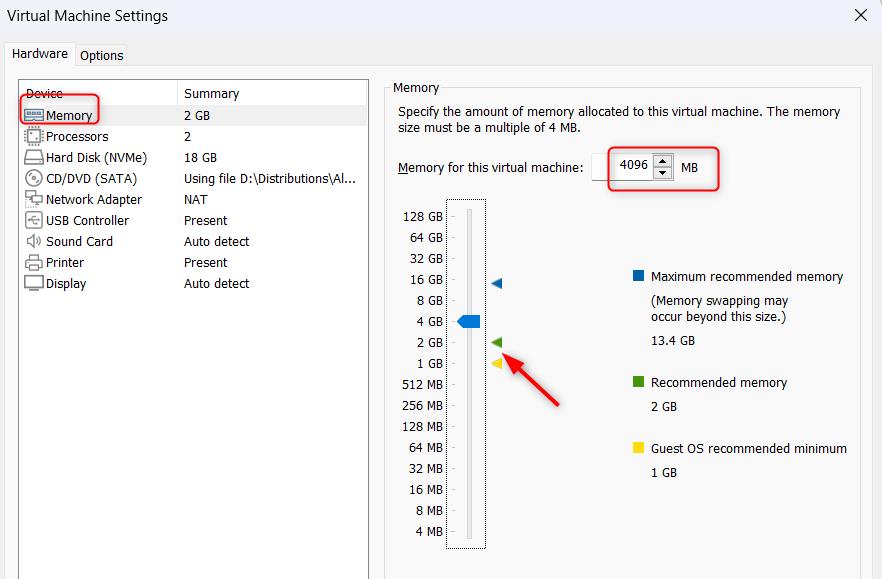Screen dimensions: 882x579
Task: Select the Hard Disk (NVMe) row label
Action: (x=96, y=158)
